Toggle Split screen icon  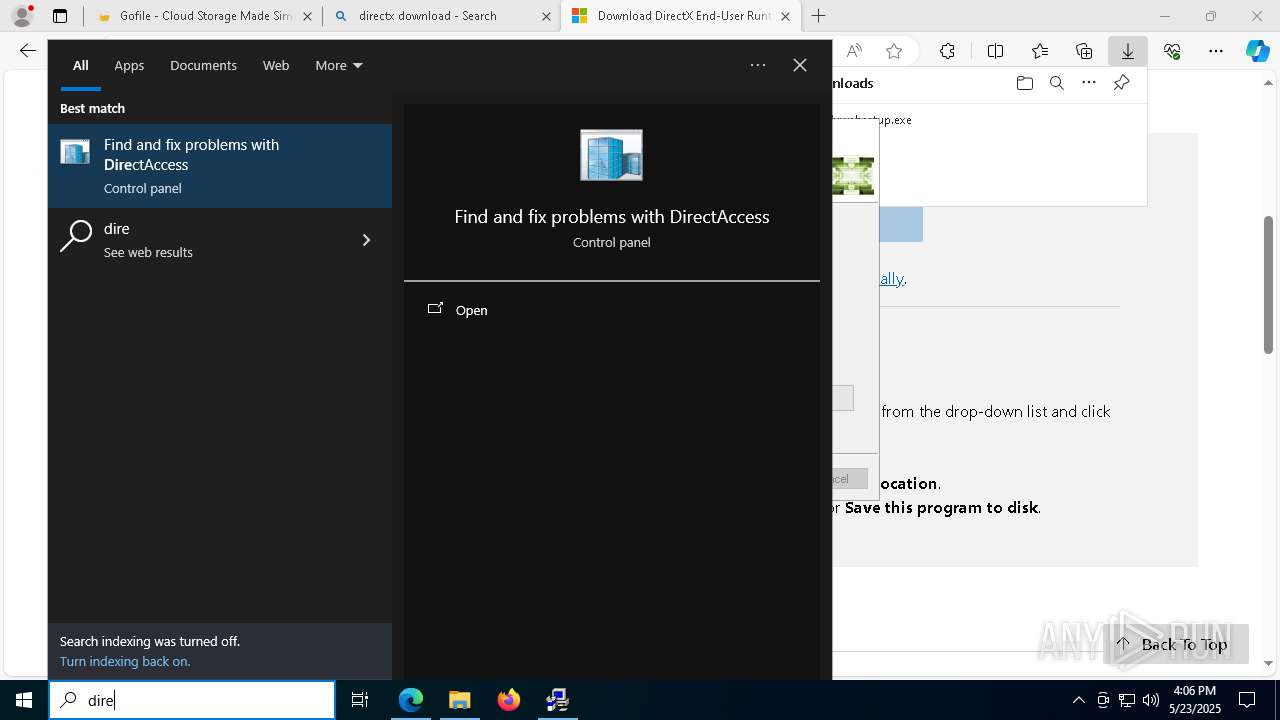[x=995, y=51]
